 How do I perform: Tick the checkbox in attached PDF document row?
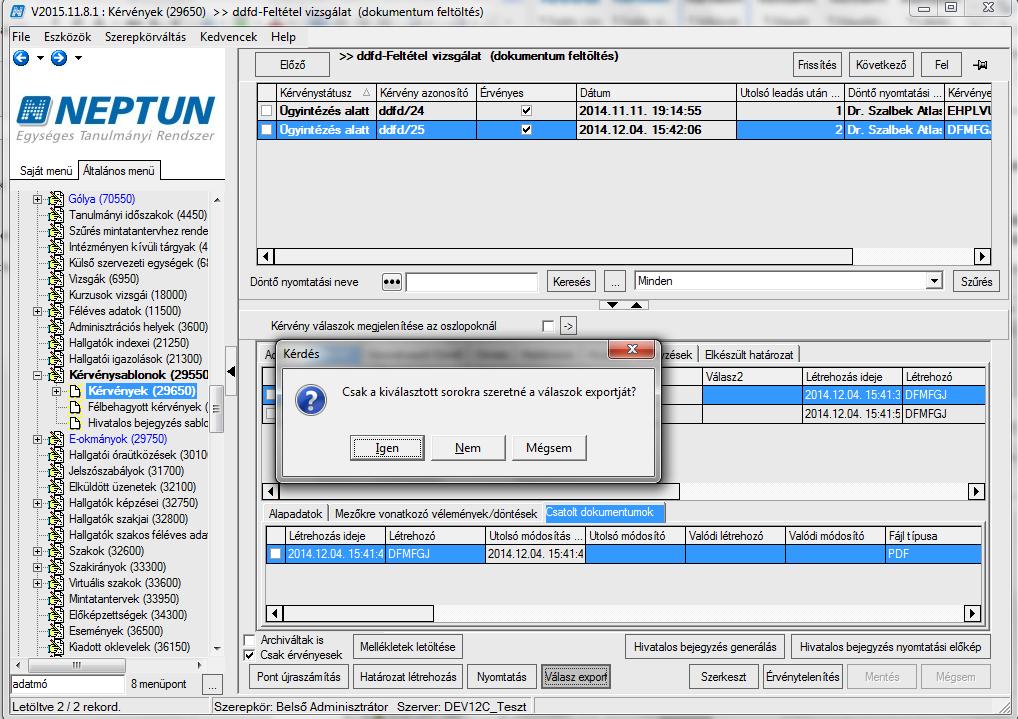pyautogui.click(x=276, y=554)
